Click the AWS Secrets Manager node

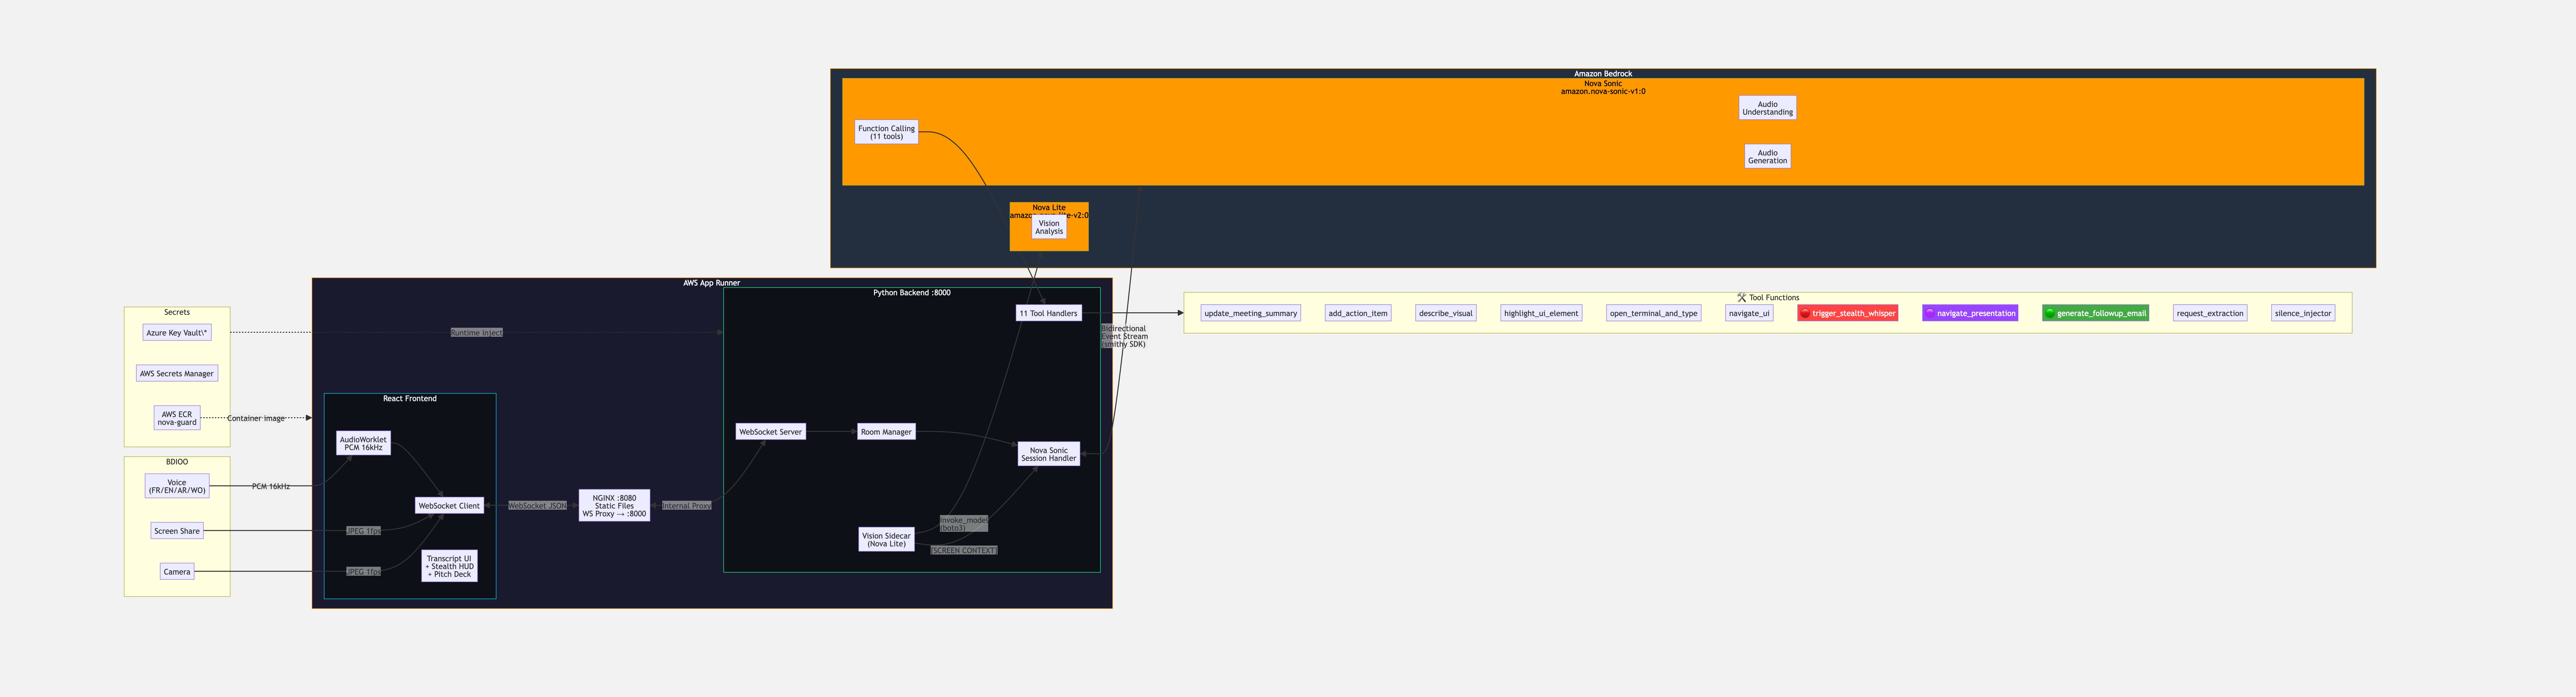[x=177, y=373]
